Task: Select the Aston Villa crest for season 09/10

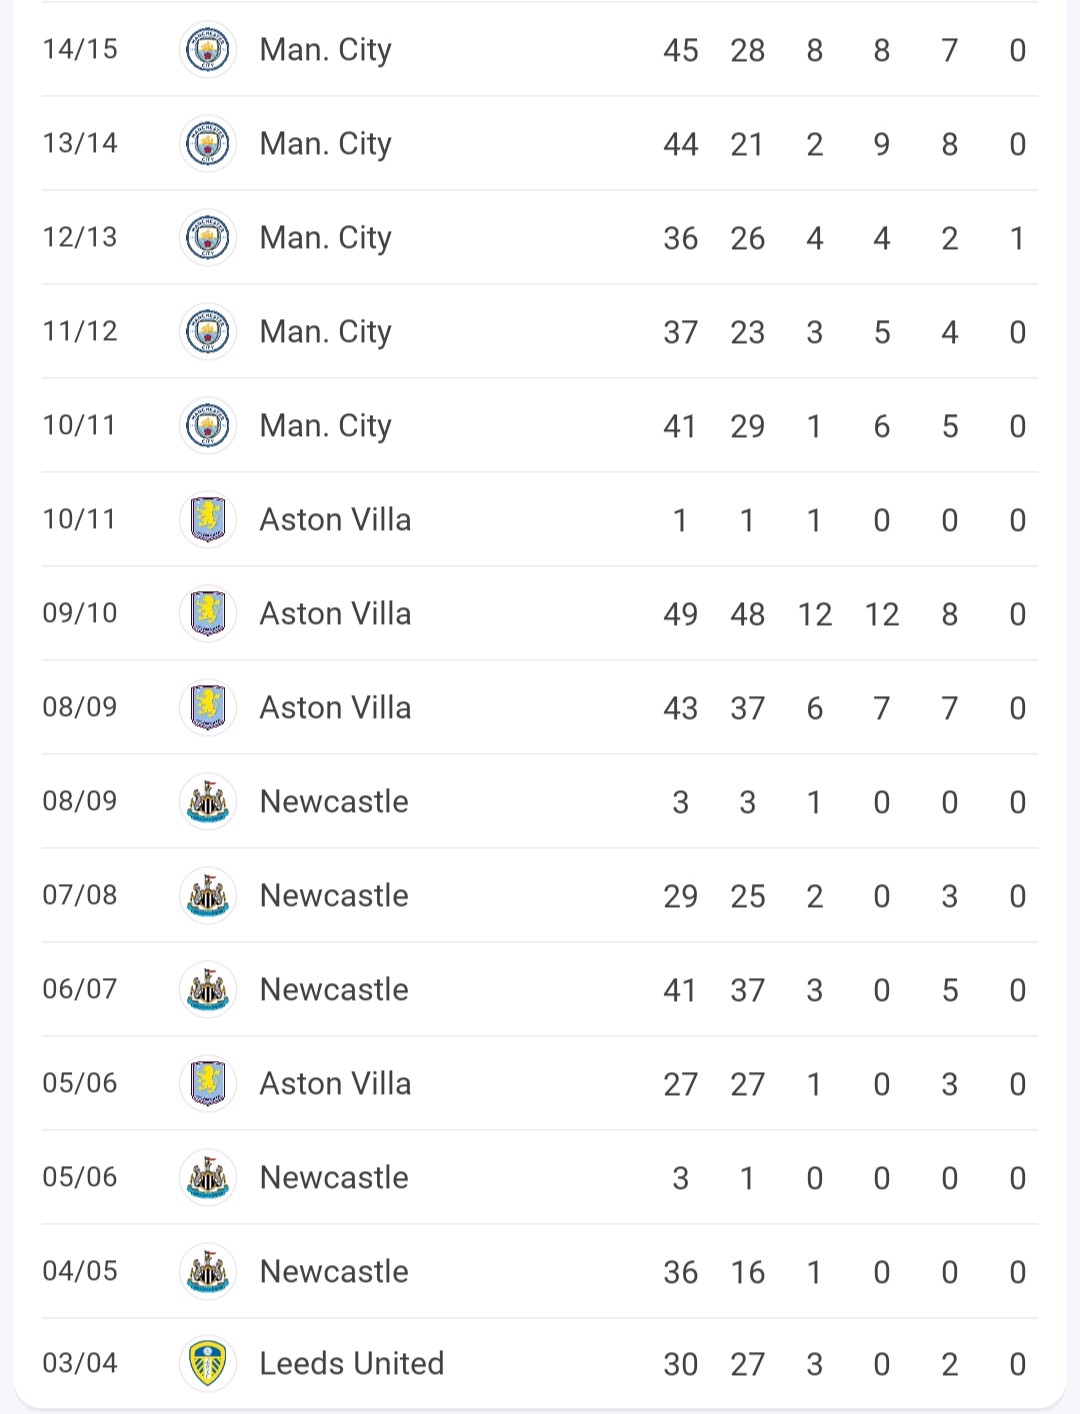Action: 208,613
